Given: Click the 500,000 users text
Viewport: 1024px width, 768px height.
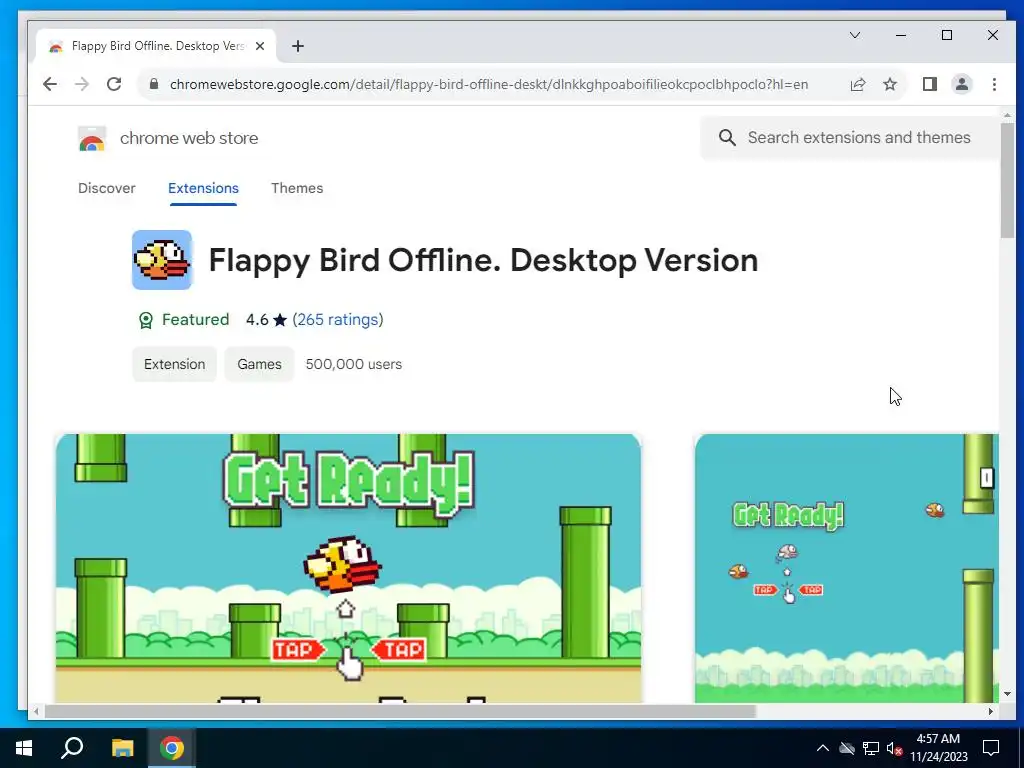Looking at the screenshot, I should [x=354, y=364].
